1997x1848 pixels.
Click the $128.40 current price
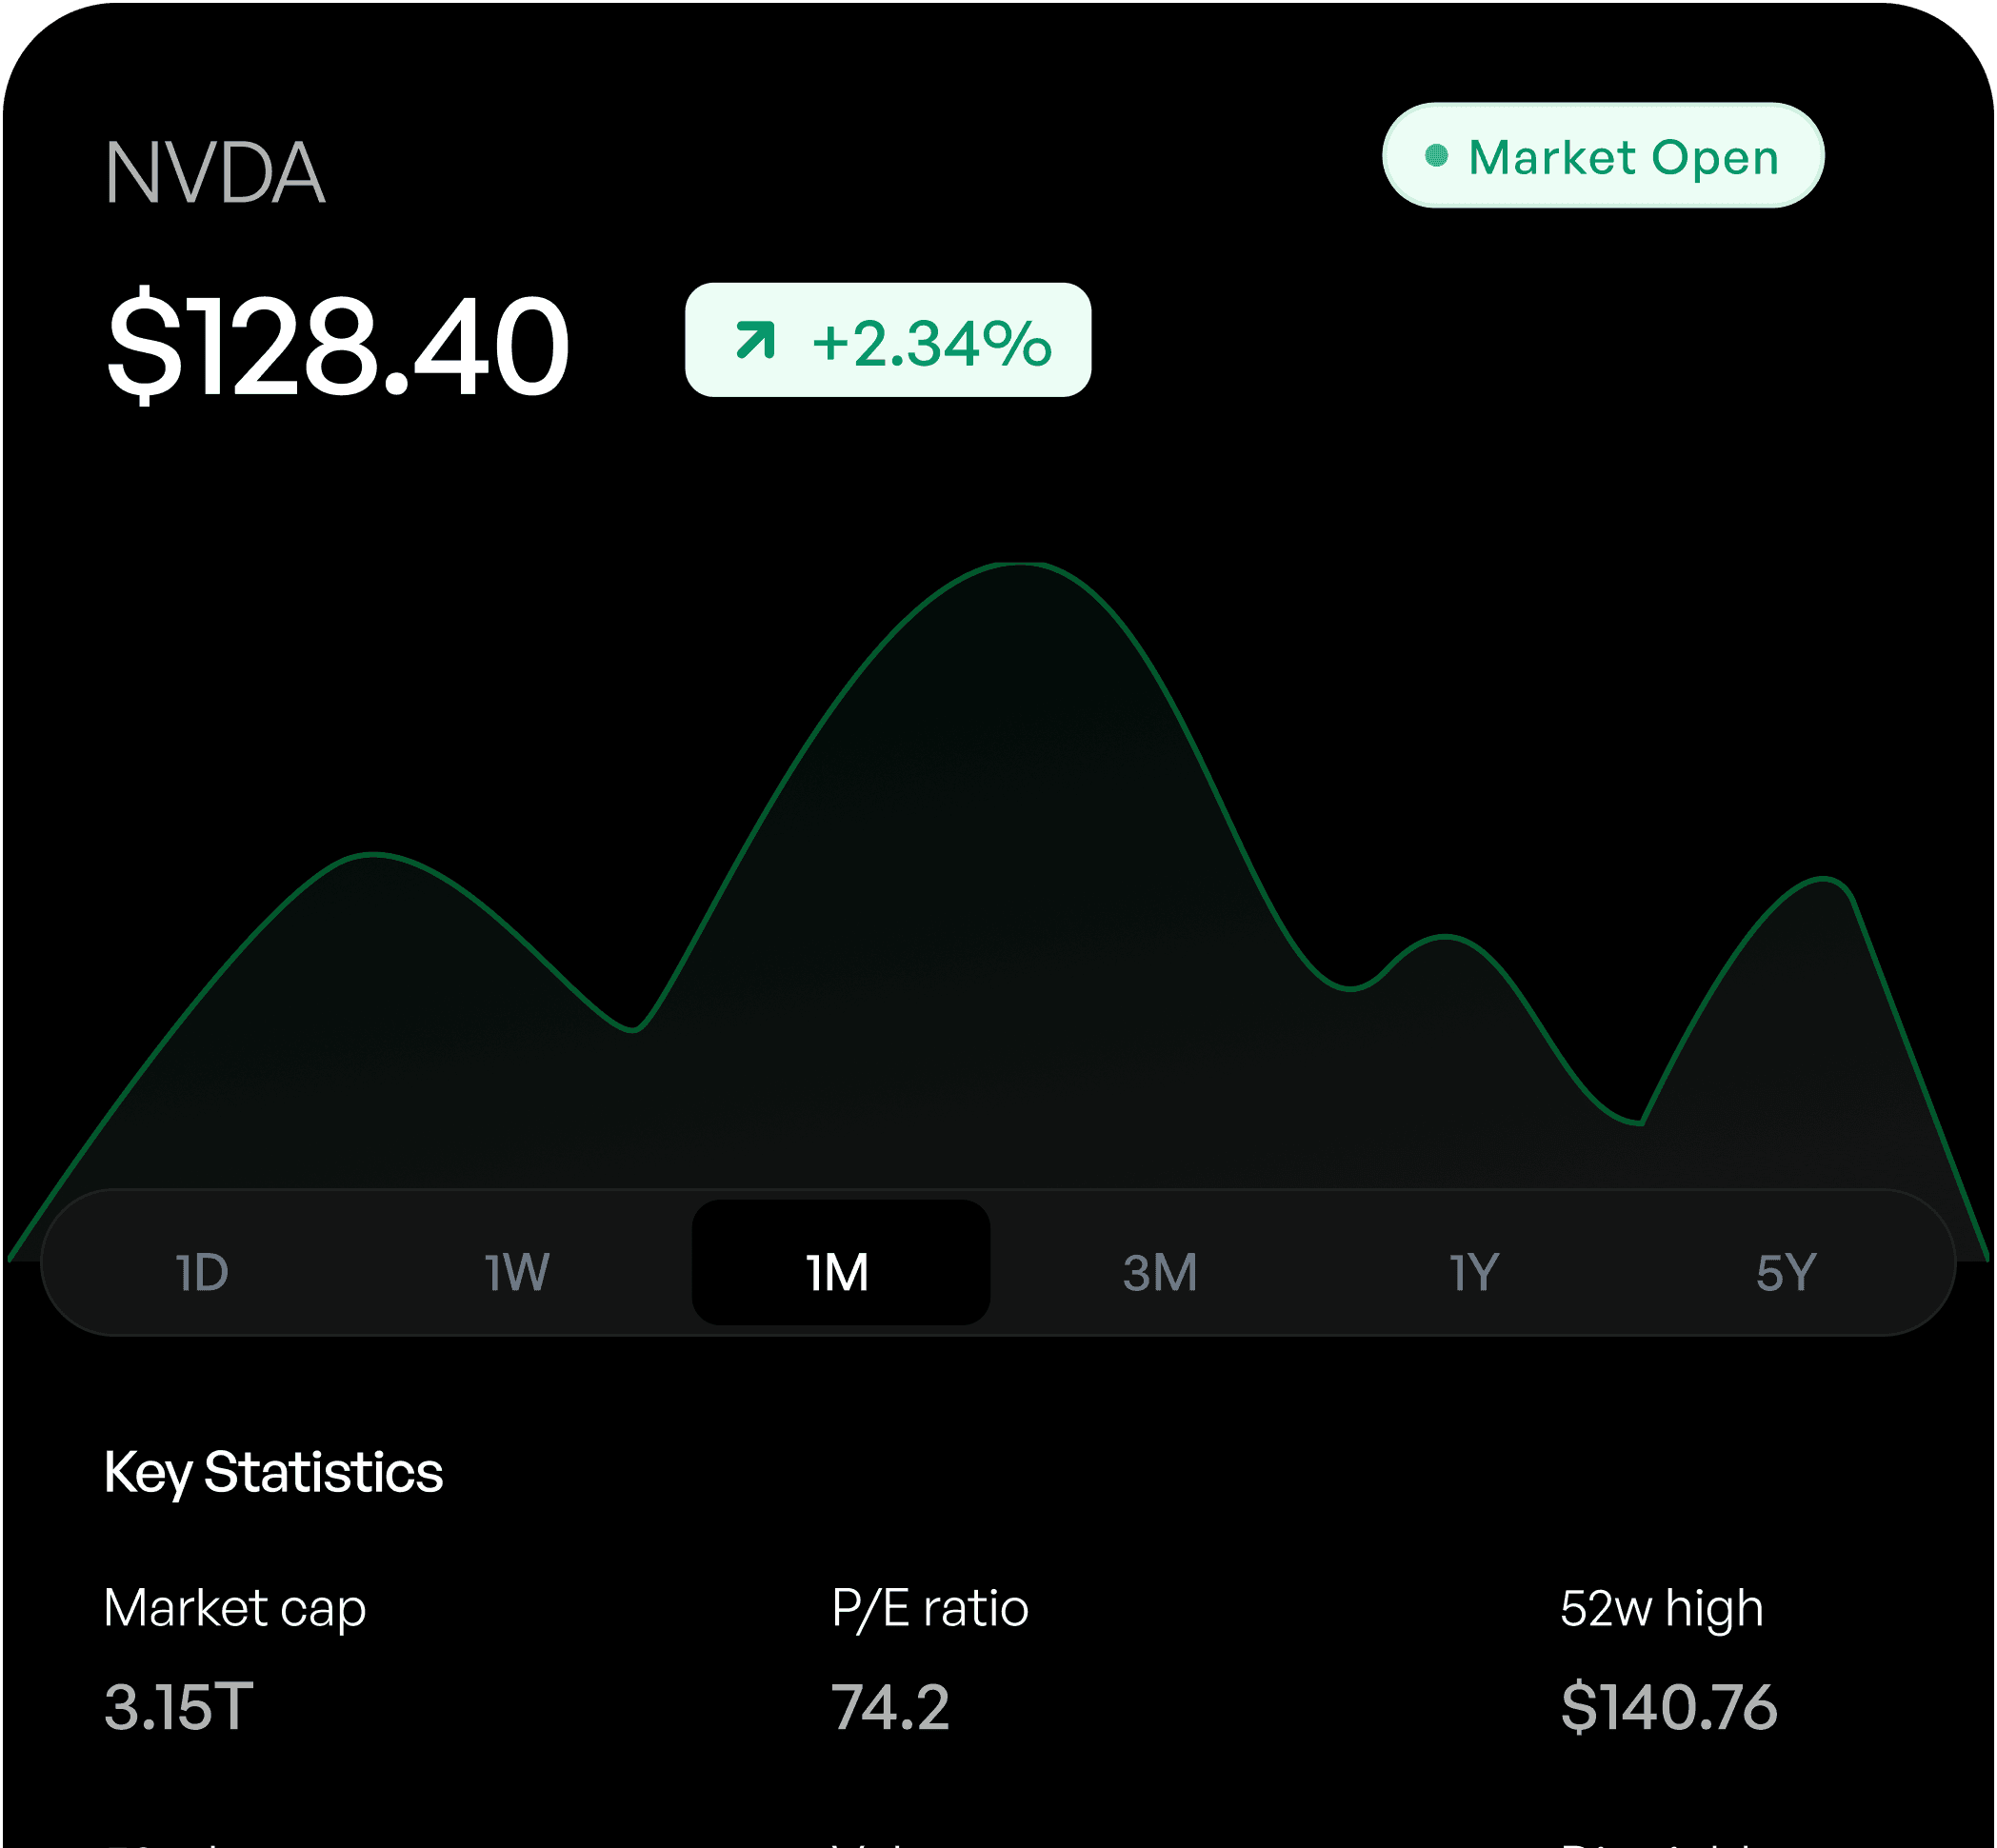click(338, 345)
